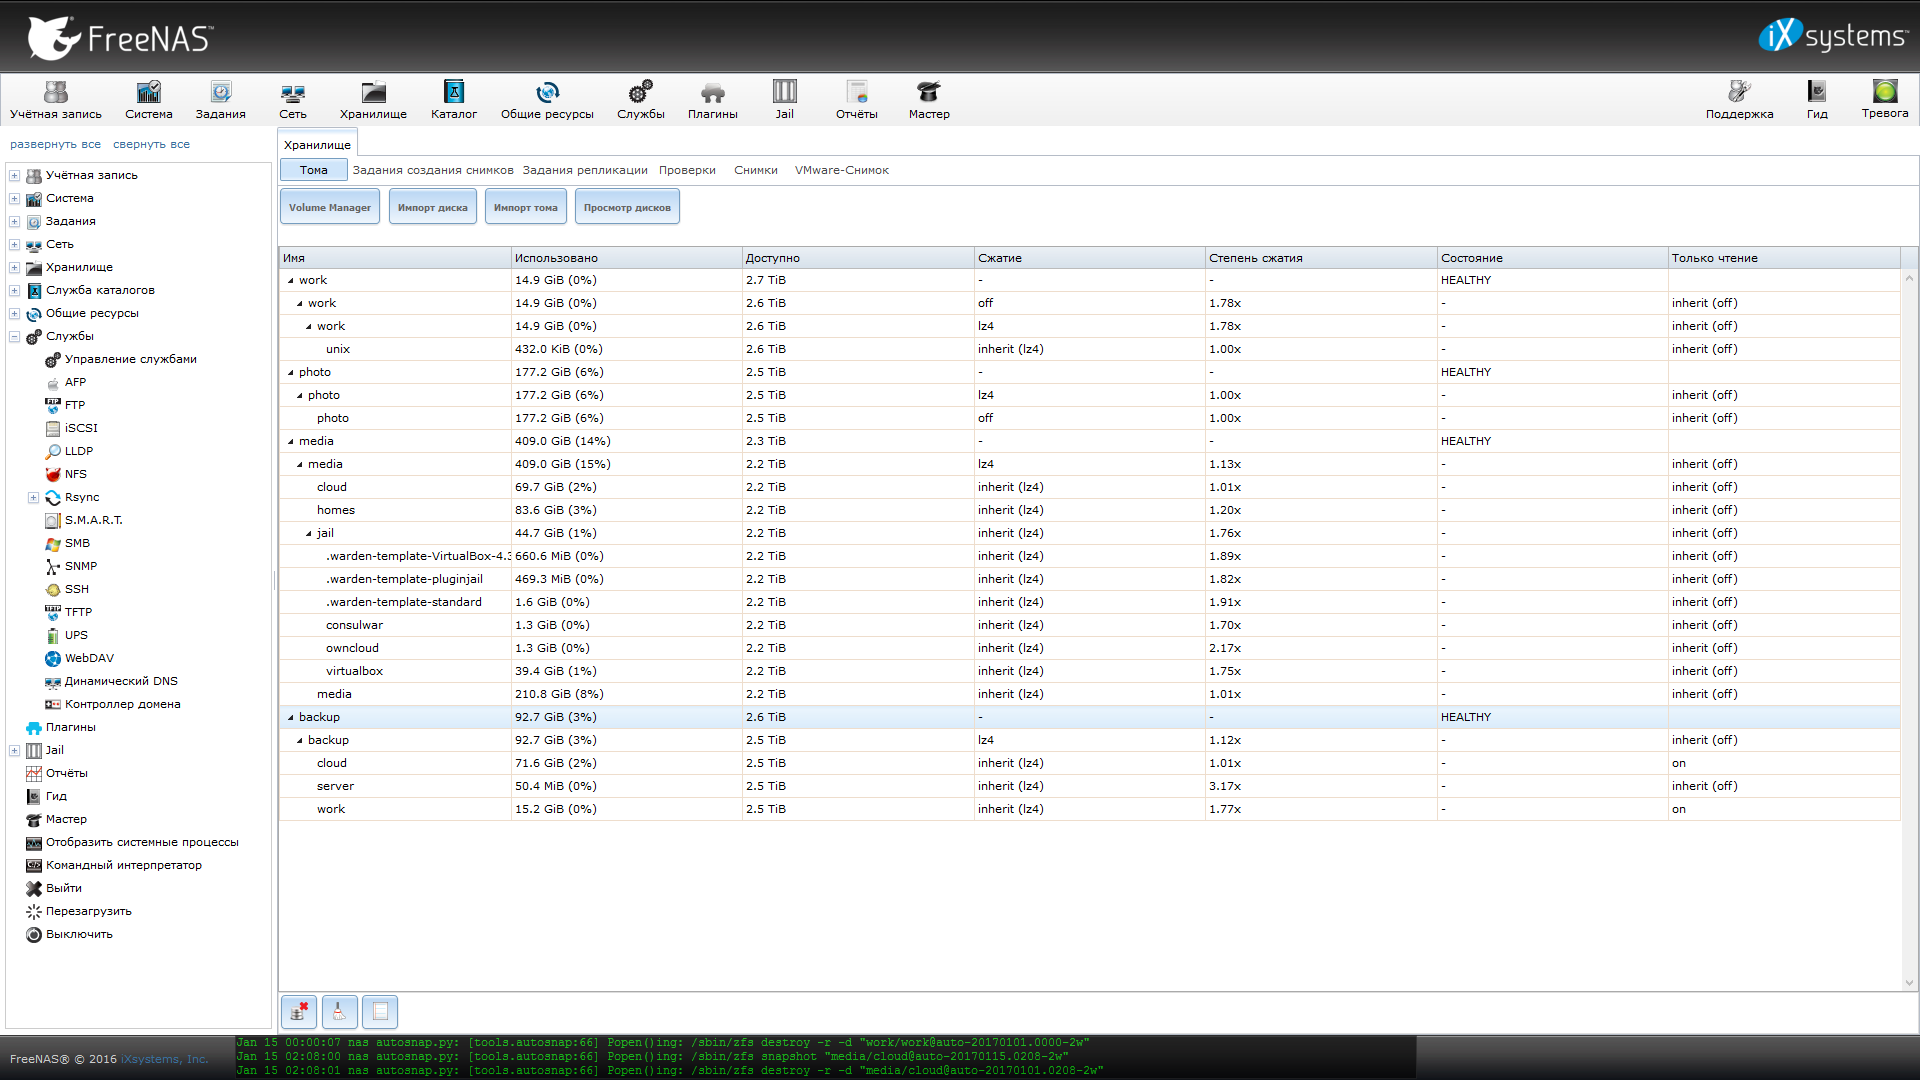Click the detach volume icon at bottom

tap(299, 1012)
